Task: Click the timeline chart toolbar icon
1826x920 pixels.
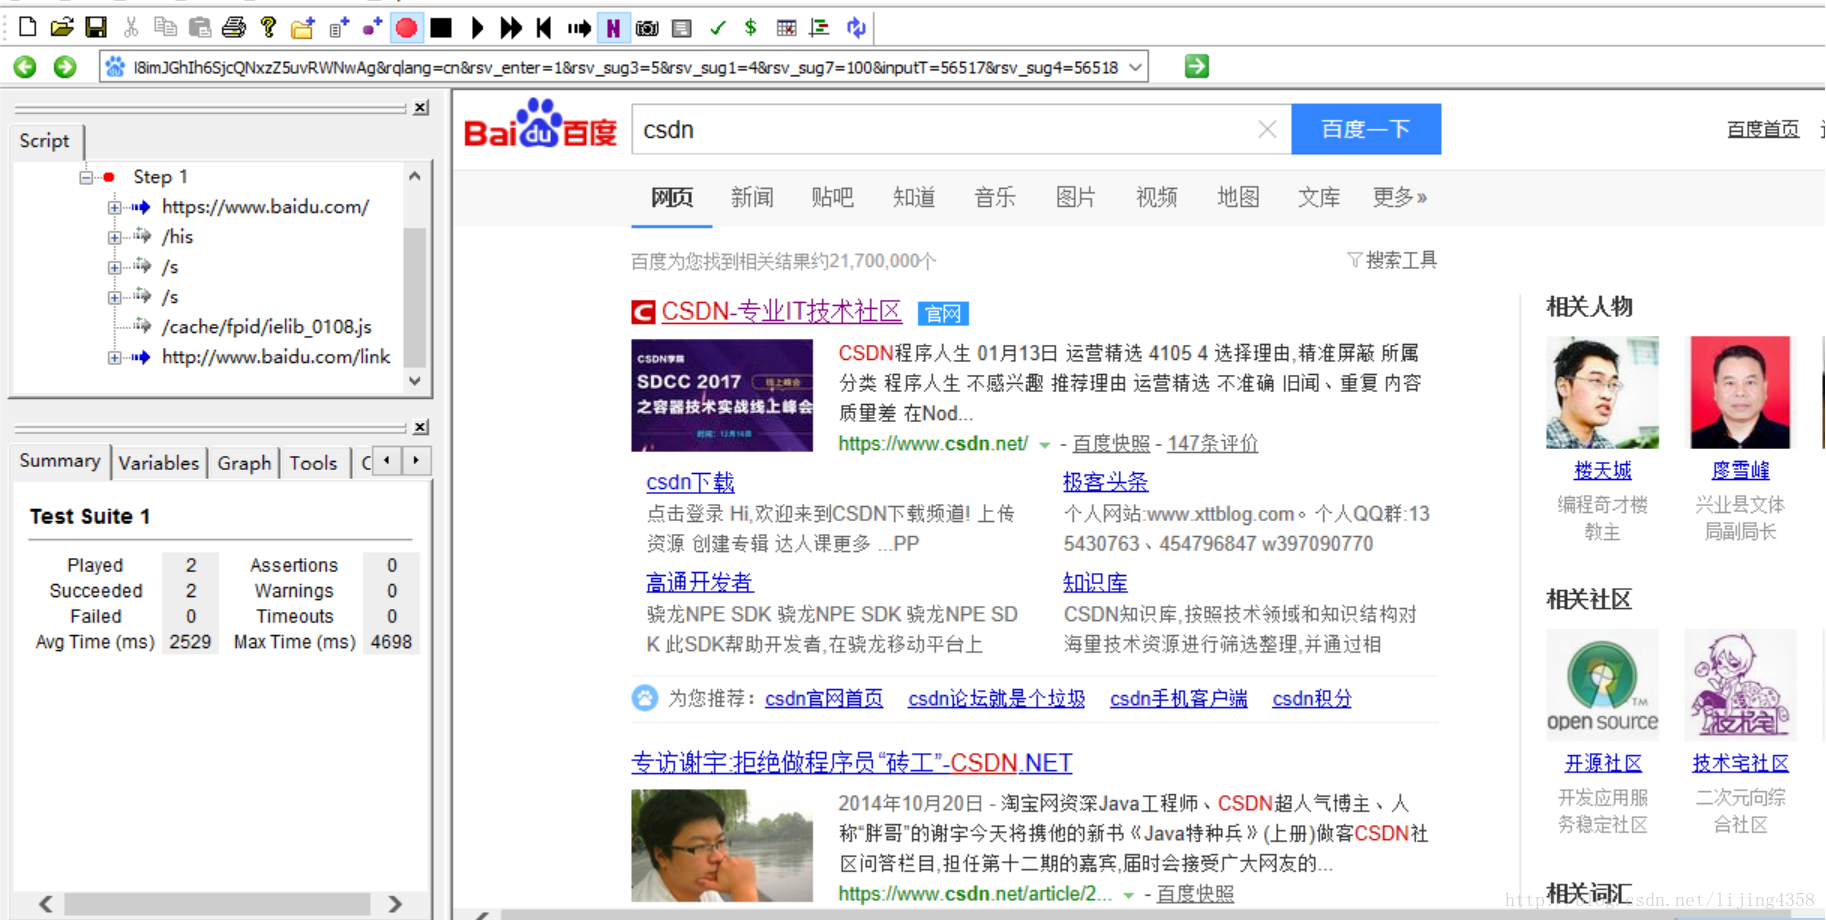Action: pos(820,27)
